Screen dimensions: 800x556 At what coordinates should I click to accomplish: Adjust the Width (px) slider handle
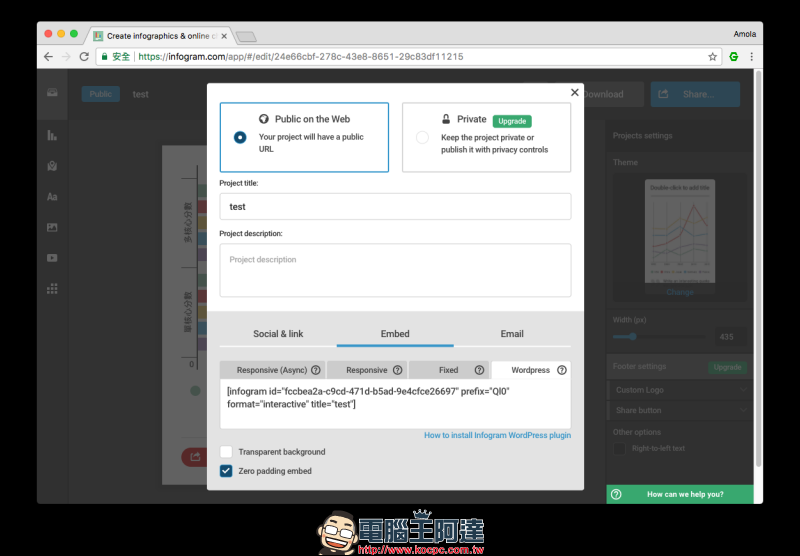click(633, 337)
